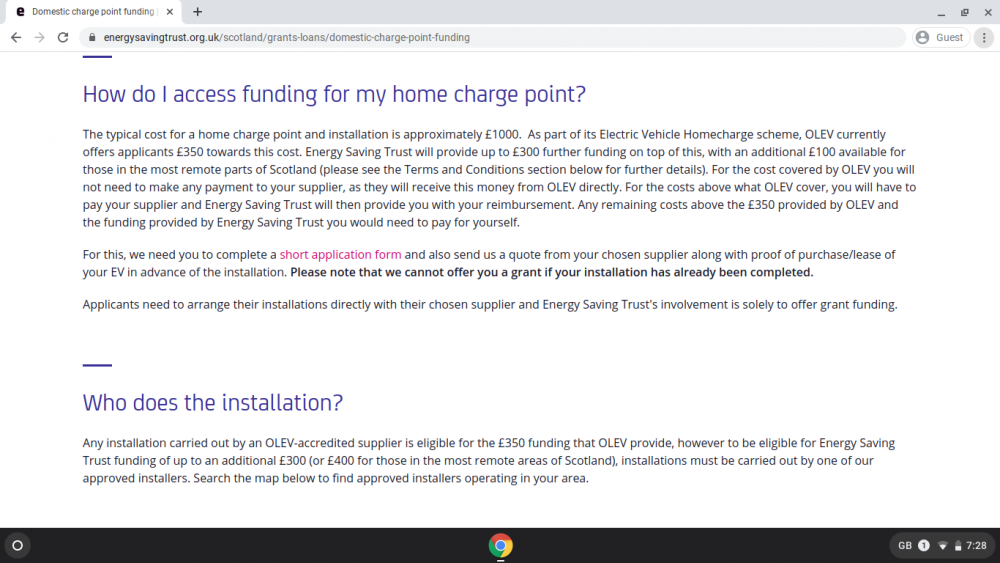The image size is (1000, 563).
Task: Open Chrome's three-dot menu
Action: pos(984,38)
